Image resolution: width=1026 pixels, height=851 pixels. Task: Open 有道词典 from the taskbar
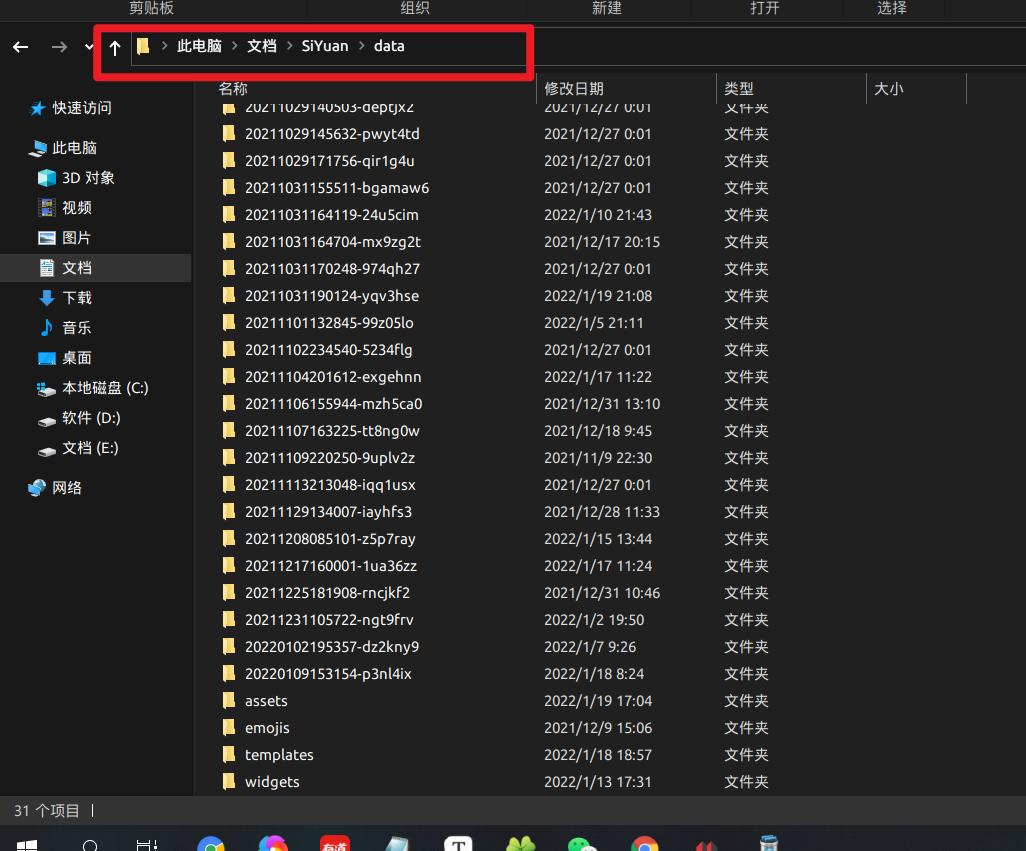pos(334,845)
